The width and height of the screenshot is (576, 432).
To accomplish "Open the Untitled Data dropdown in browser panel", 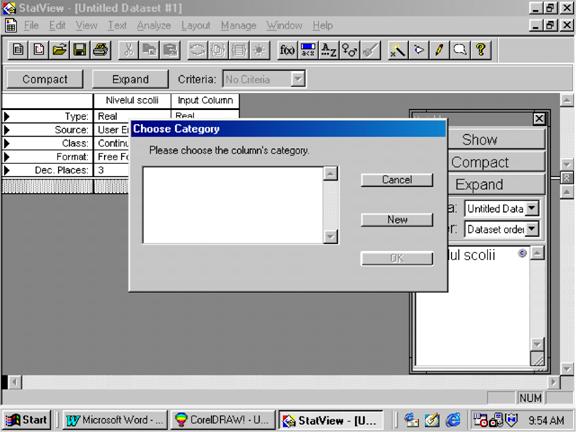I will (532, 208).
